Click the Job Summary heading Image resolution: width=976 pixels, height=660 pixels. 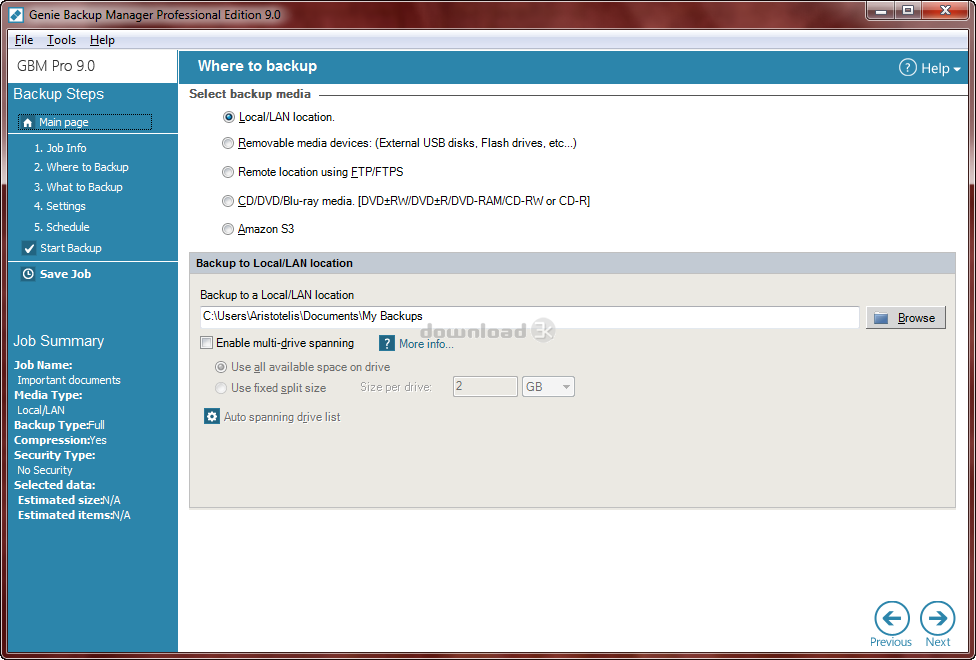pyautogui.click(x=59, y=341)
